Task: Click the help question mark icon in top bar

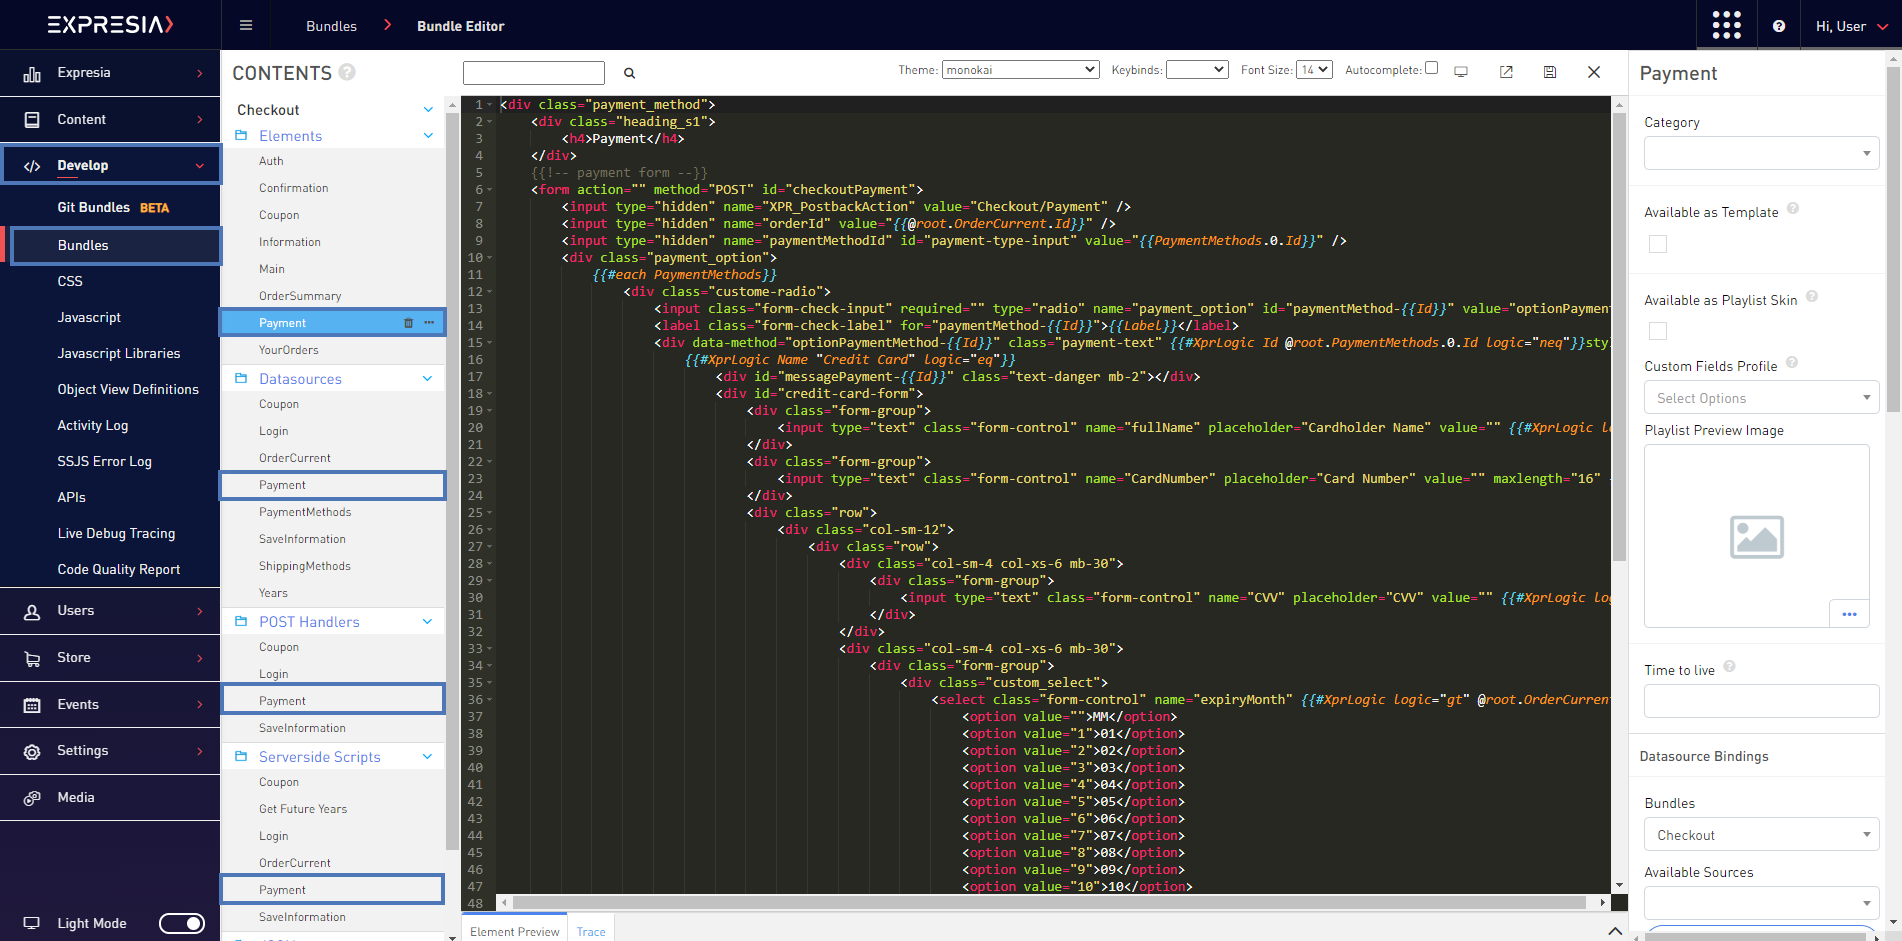Action: [1779, 26]
